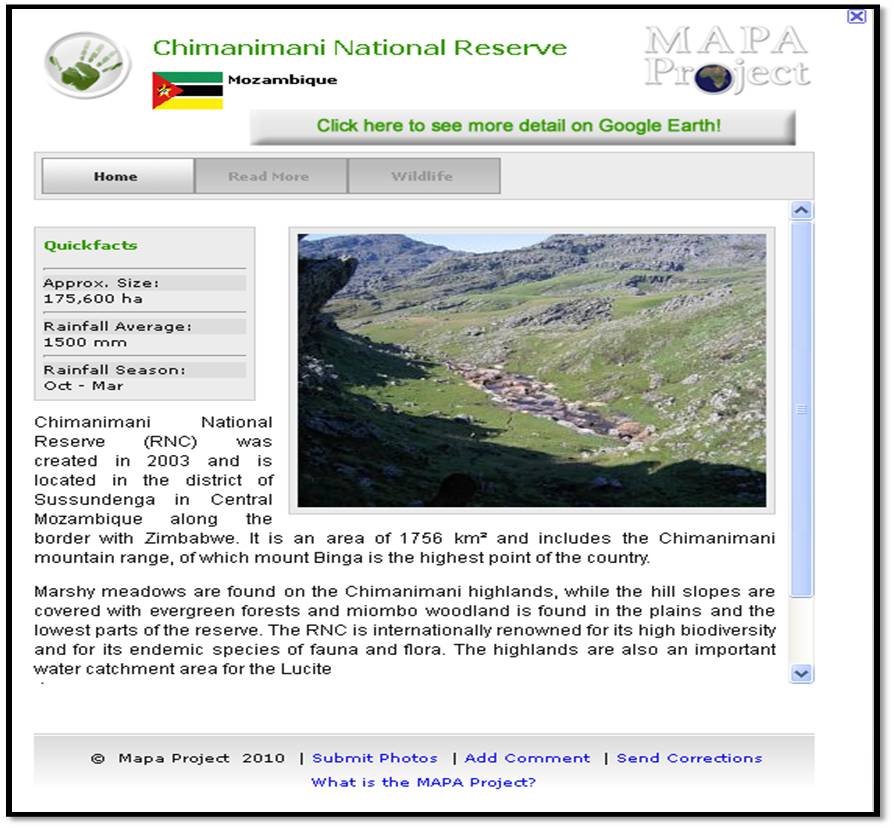Click the Chimanimani mountain valley photo
Viewport: 894px width, 828px height.
(532, 371)
